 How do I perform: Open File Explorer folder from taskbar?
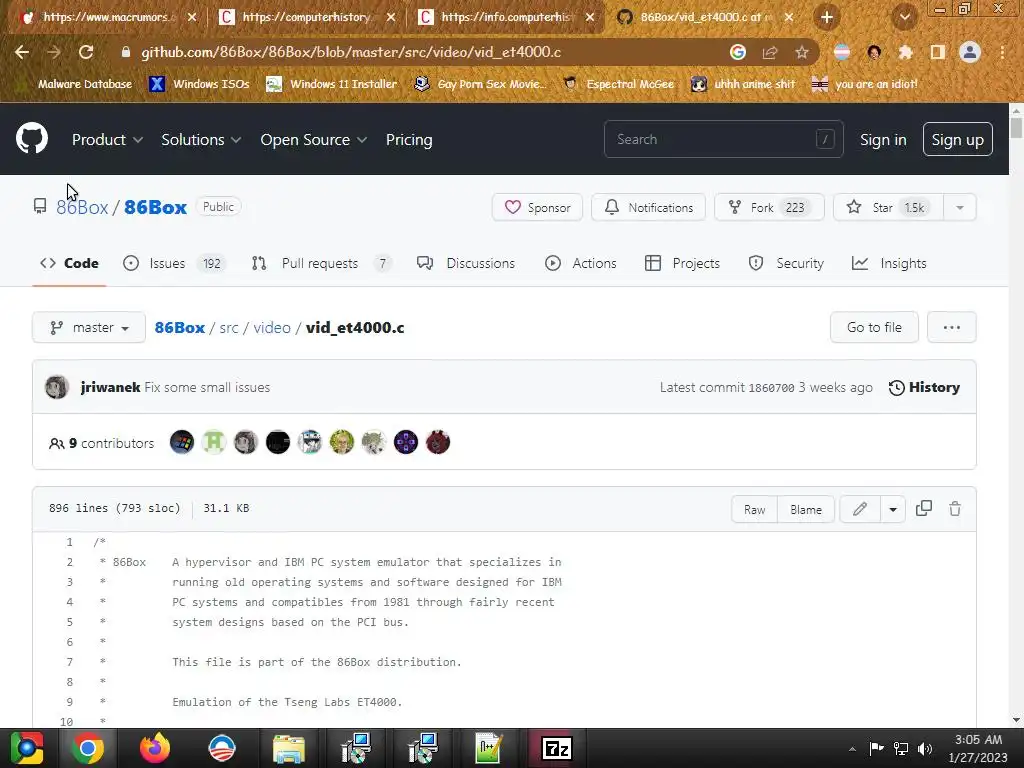[x=289, y=748]
